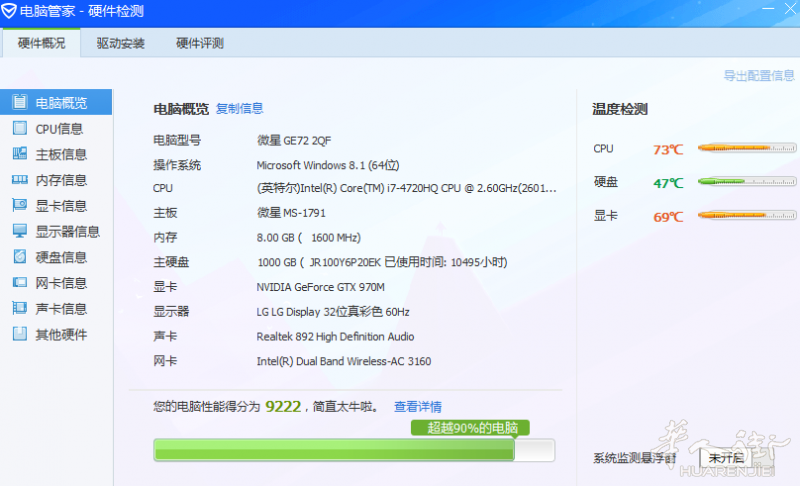Click the 47℃ hard disk temperature reading
Viewport: 800px width, 486px height.
[x=668, y=183]
